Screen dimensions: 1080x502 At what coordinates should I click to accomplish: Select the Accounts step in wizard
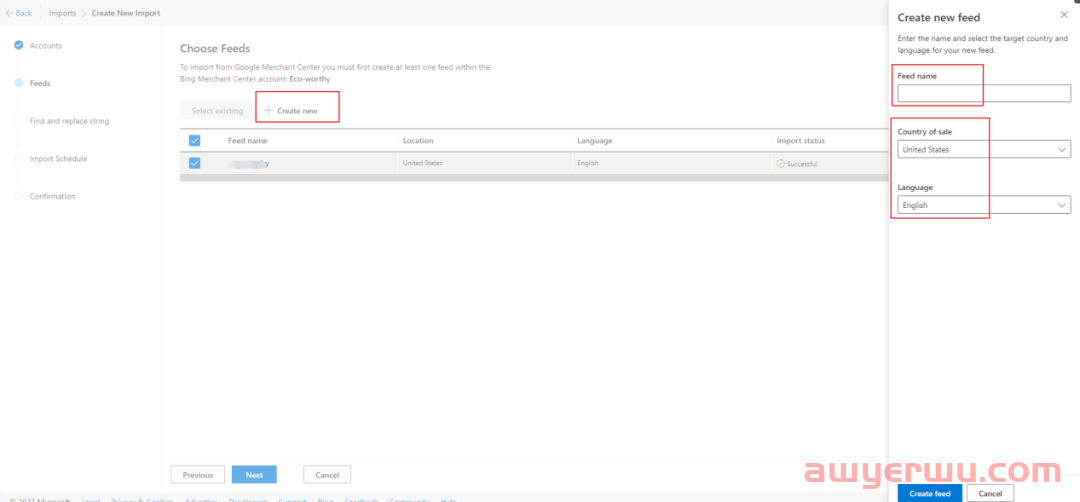45,45
